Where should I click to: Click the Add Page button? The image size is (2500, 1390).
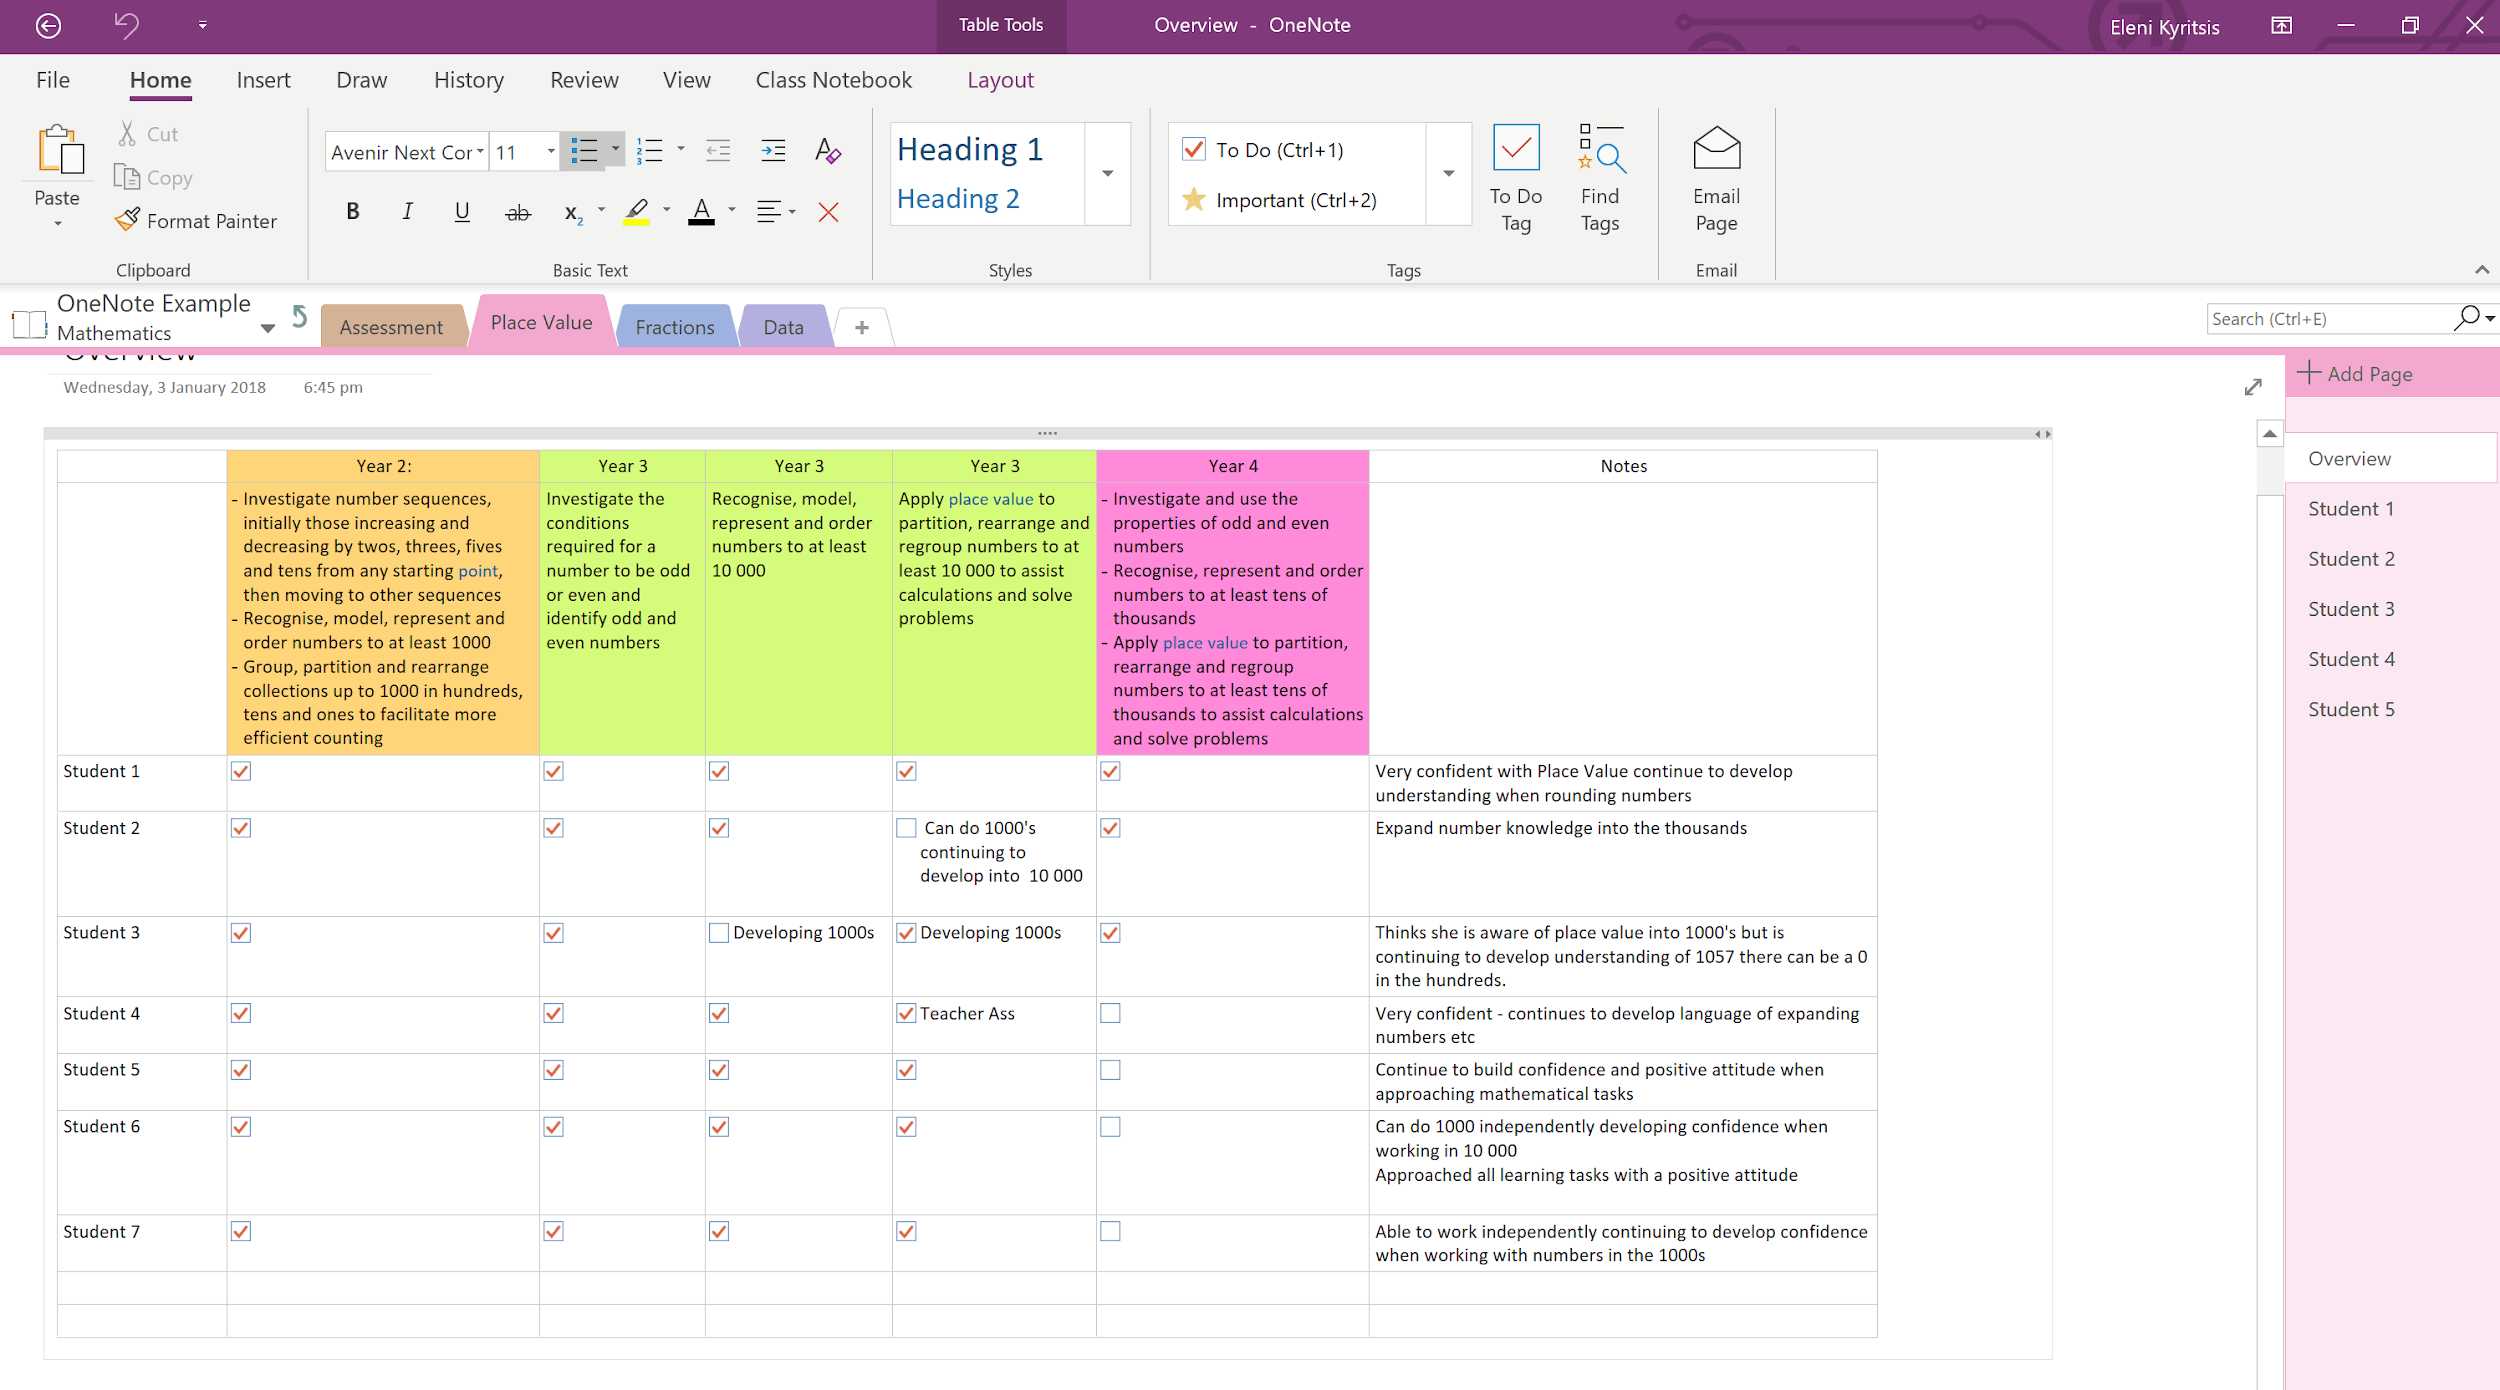pyautogui.click(x=2368, y=373)
